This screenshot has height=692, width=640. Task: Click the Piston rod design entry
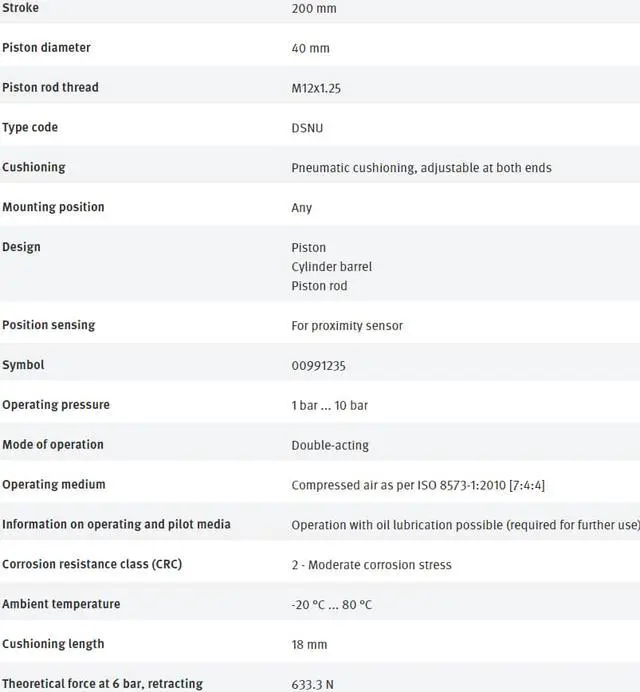320,286
